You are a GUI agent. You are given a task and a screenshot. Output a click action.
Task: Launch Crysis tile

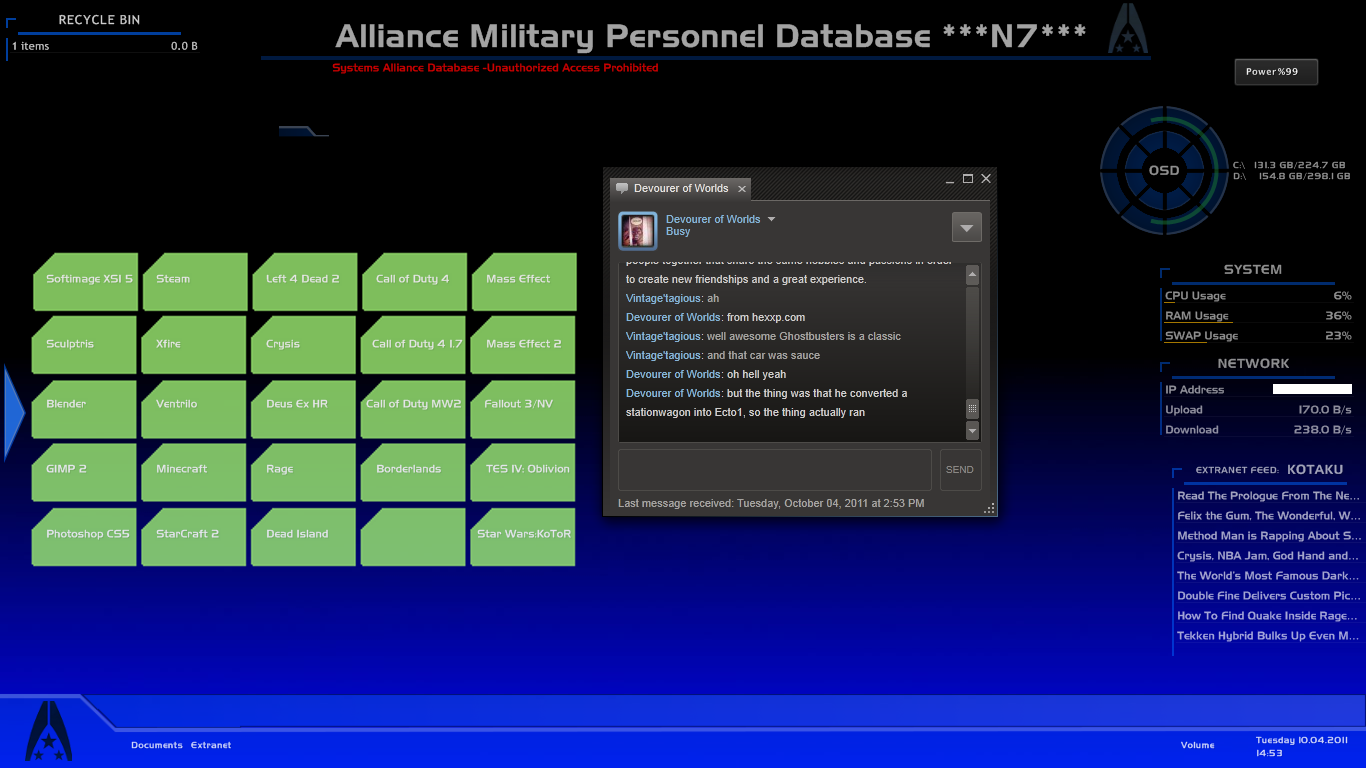[304, 345]
